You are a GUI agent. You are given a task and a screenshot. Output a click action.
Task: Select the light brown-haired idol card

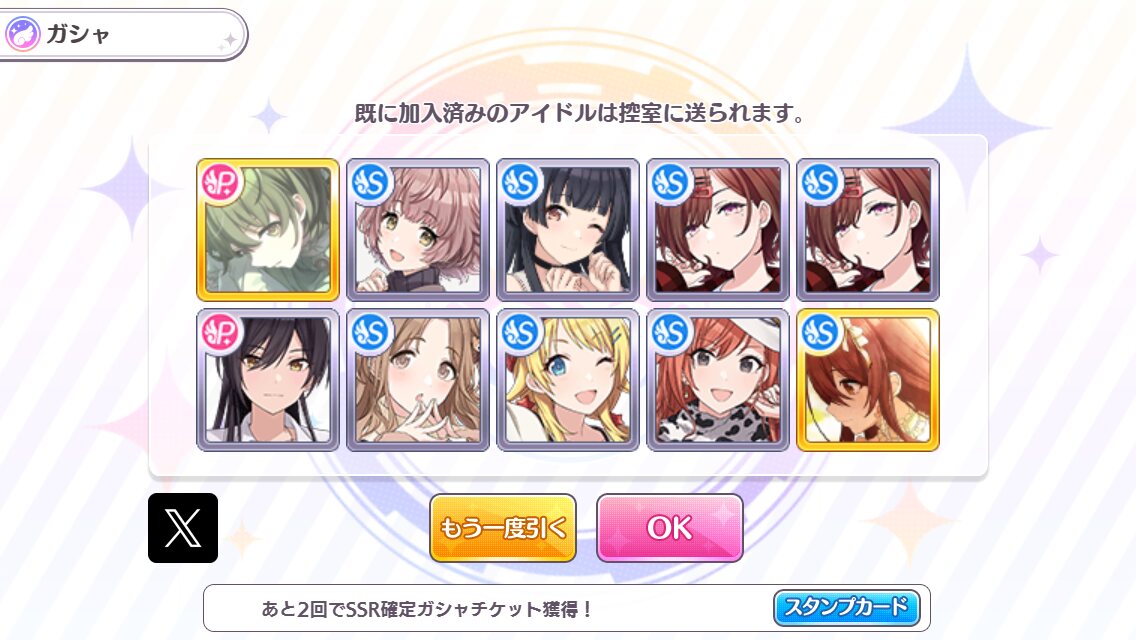click(418, 380)
